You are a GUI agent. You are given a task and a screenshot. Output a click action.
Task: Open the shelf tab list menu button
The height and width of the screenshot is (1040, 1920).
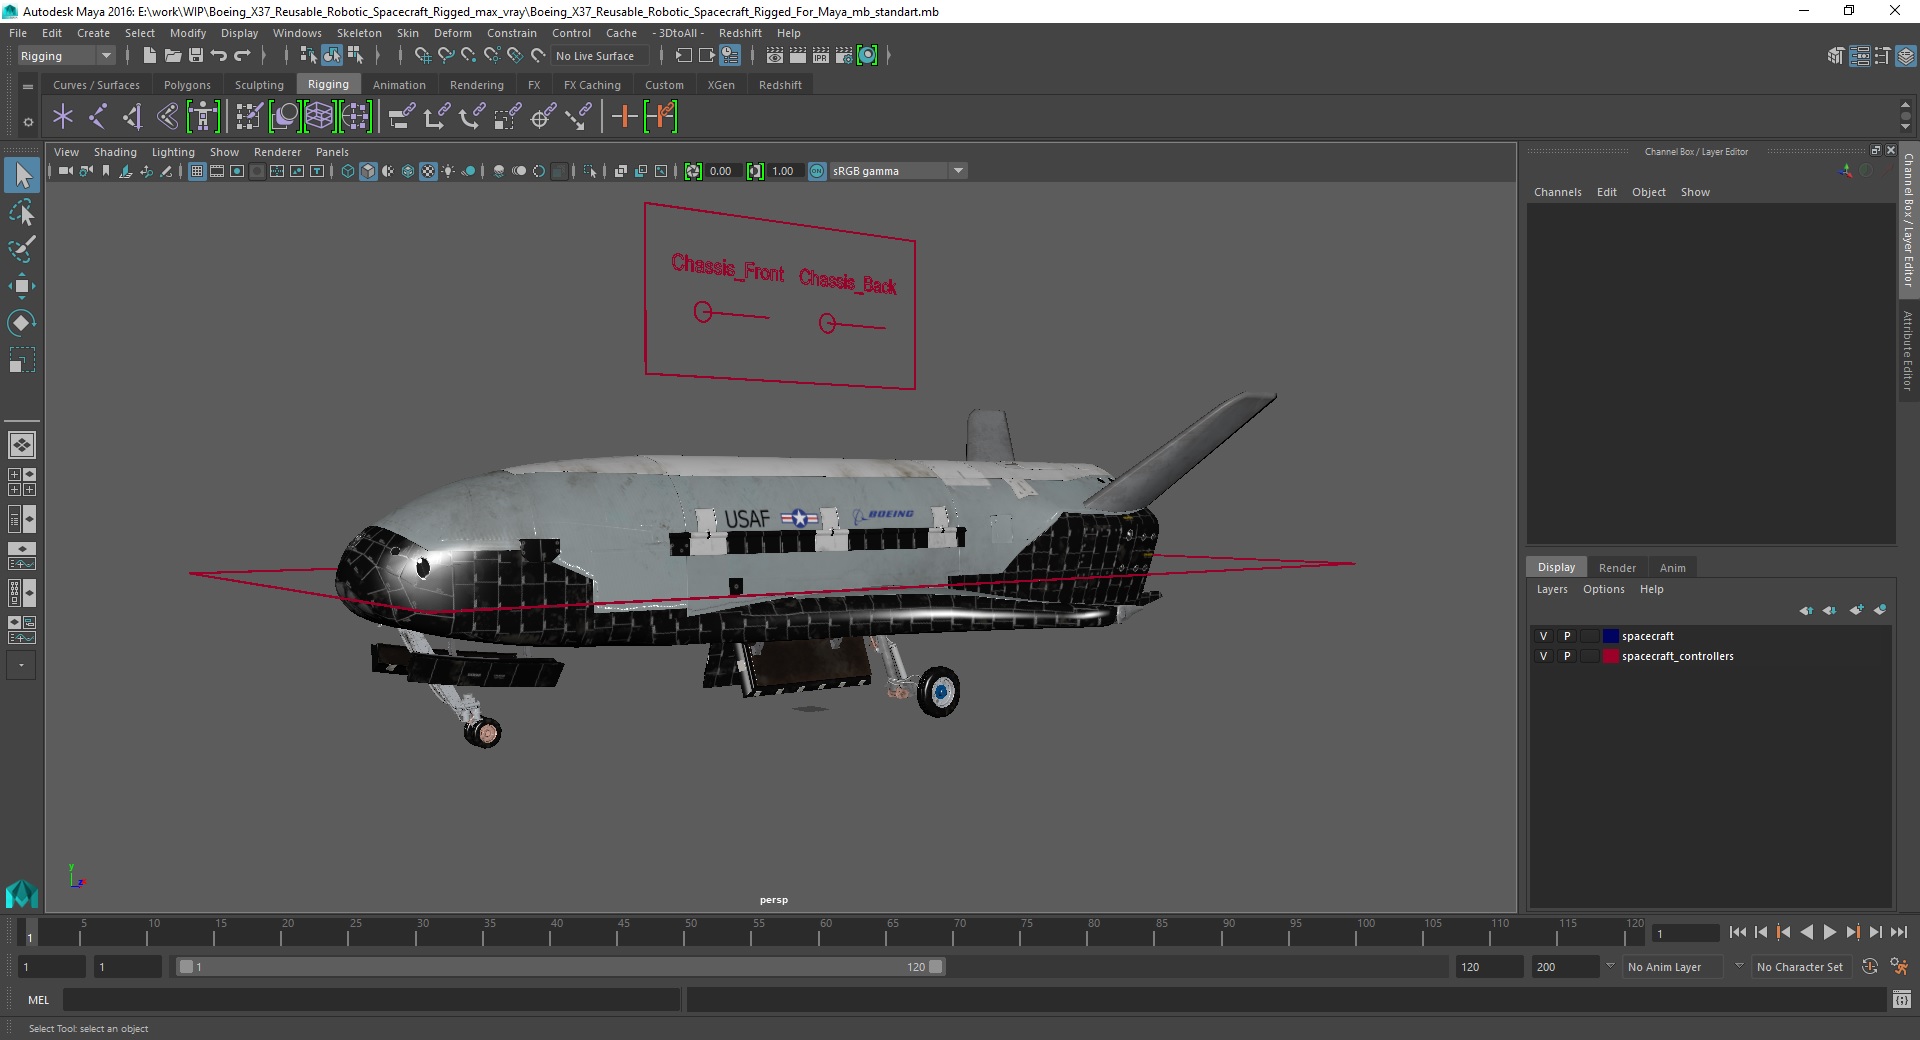(x=28, y=87)
